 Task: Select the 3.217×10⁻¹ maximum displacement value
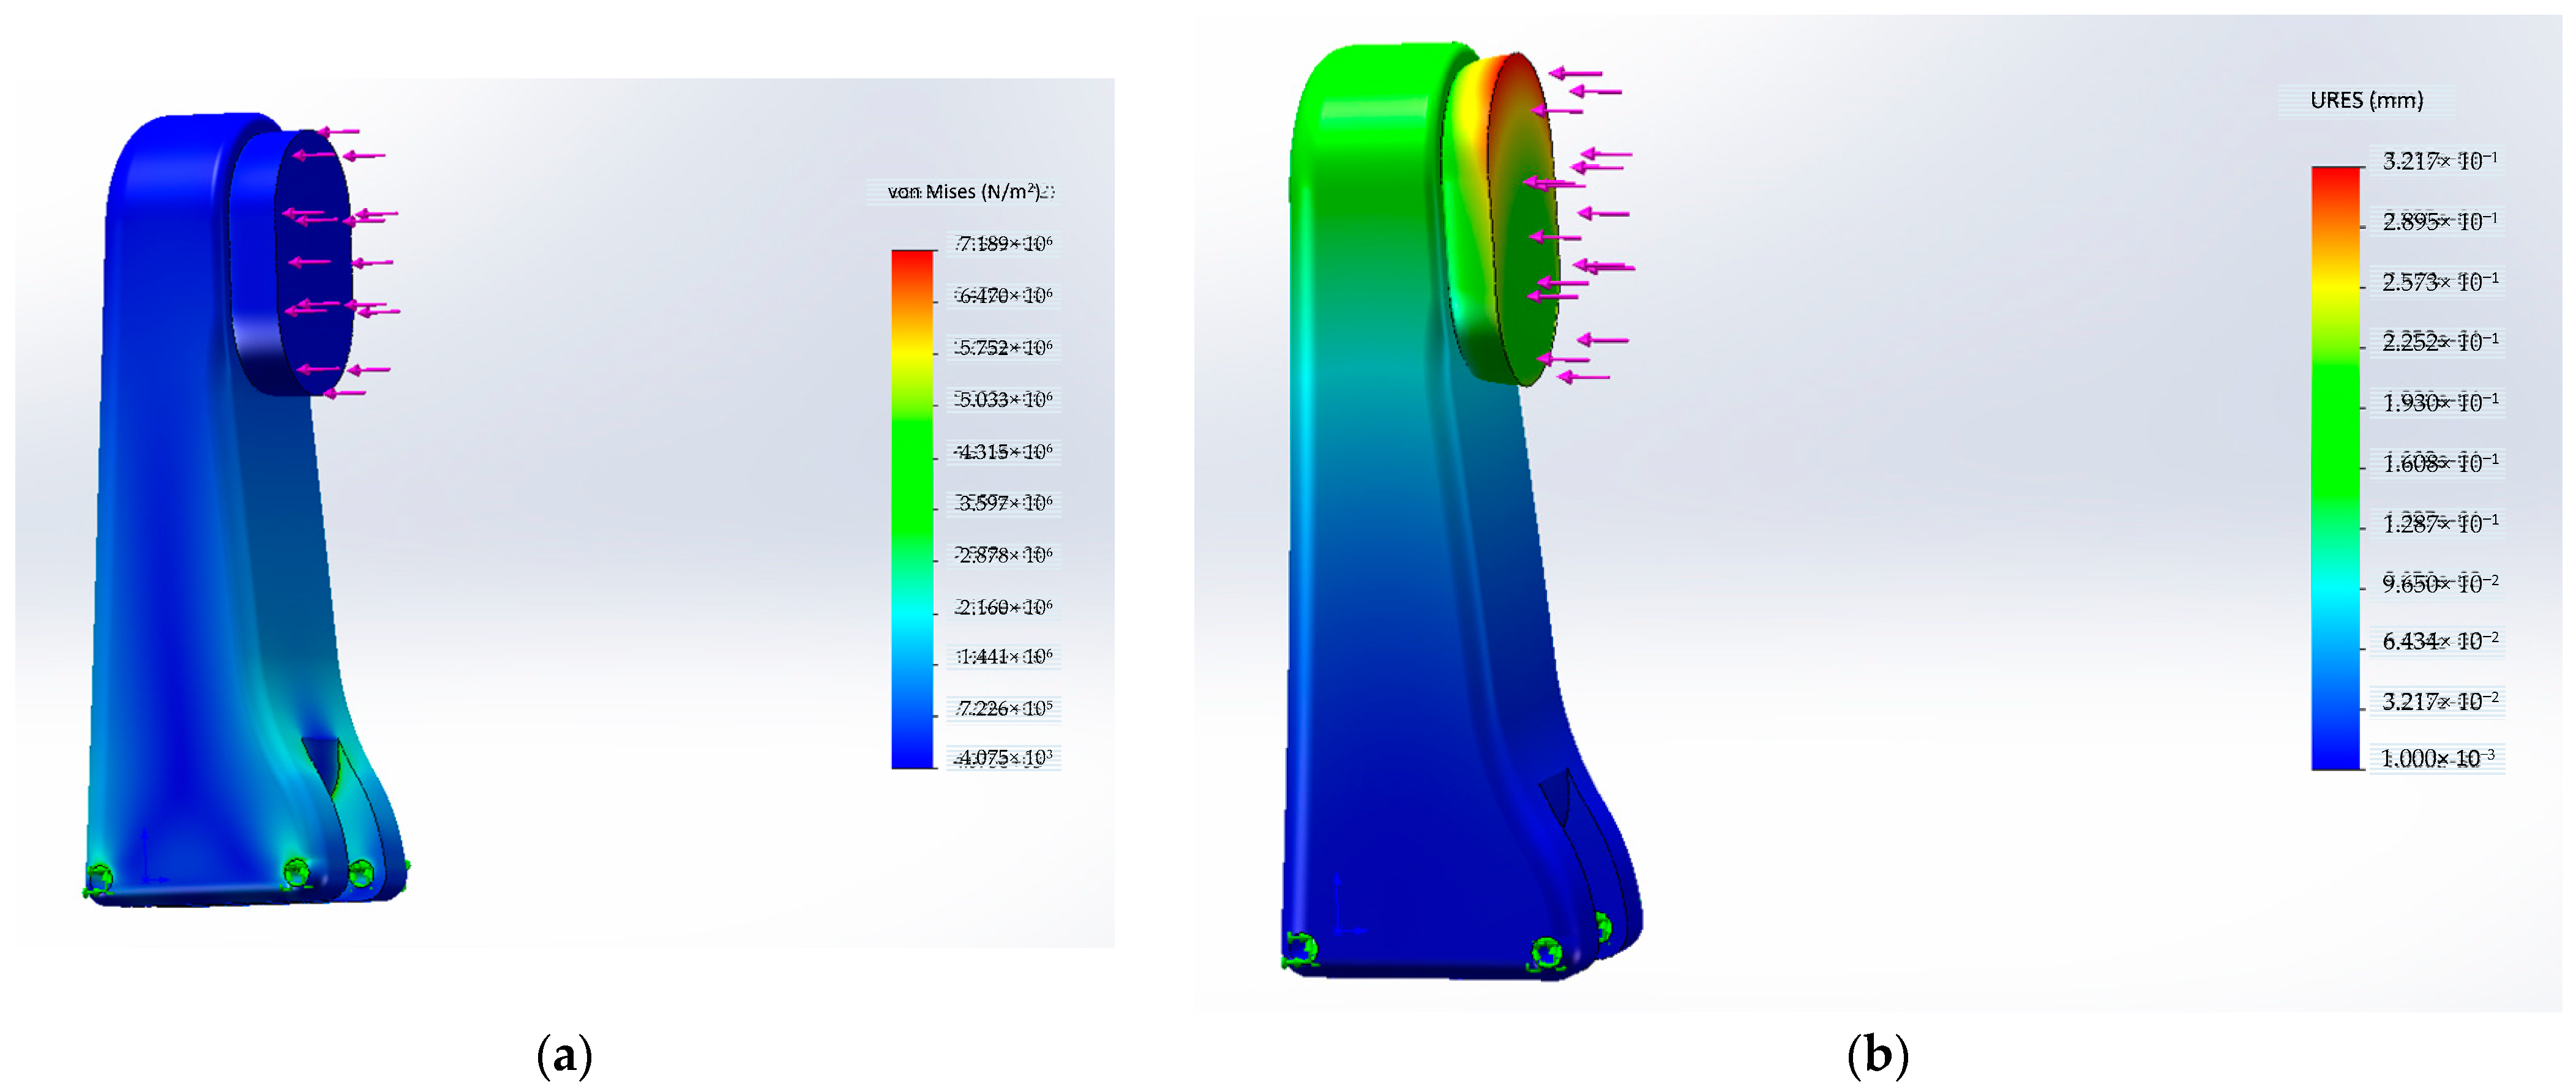tap(2439, 160)
